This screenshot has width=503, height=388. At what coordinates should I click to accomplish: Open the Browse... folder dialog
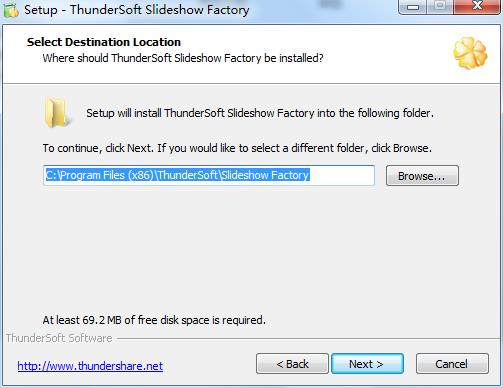pyautogui.click(x=422, y=176)
